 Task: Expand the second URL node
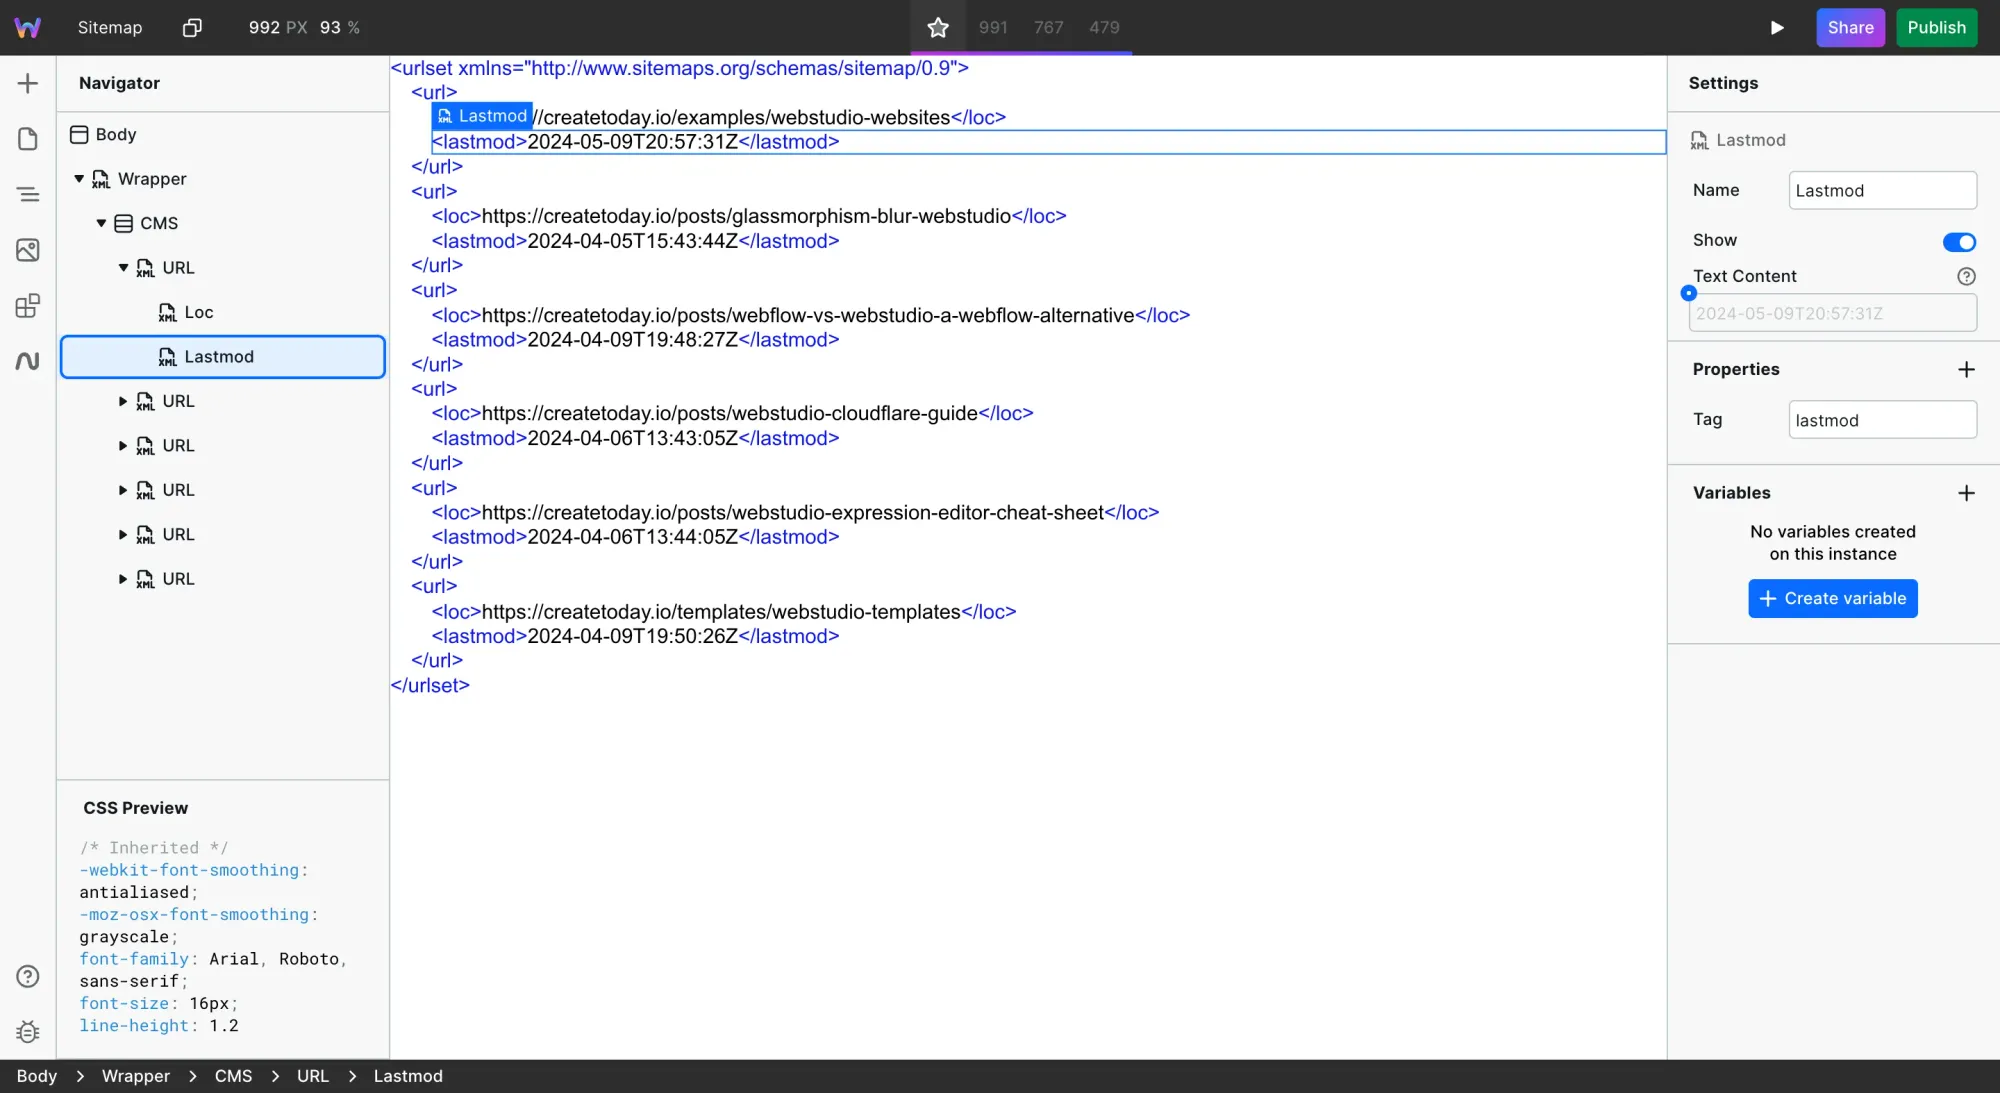(x=123, y=401)
